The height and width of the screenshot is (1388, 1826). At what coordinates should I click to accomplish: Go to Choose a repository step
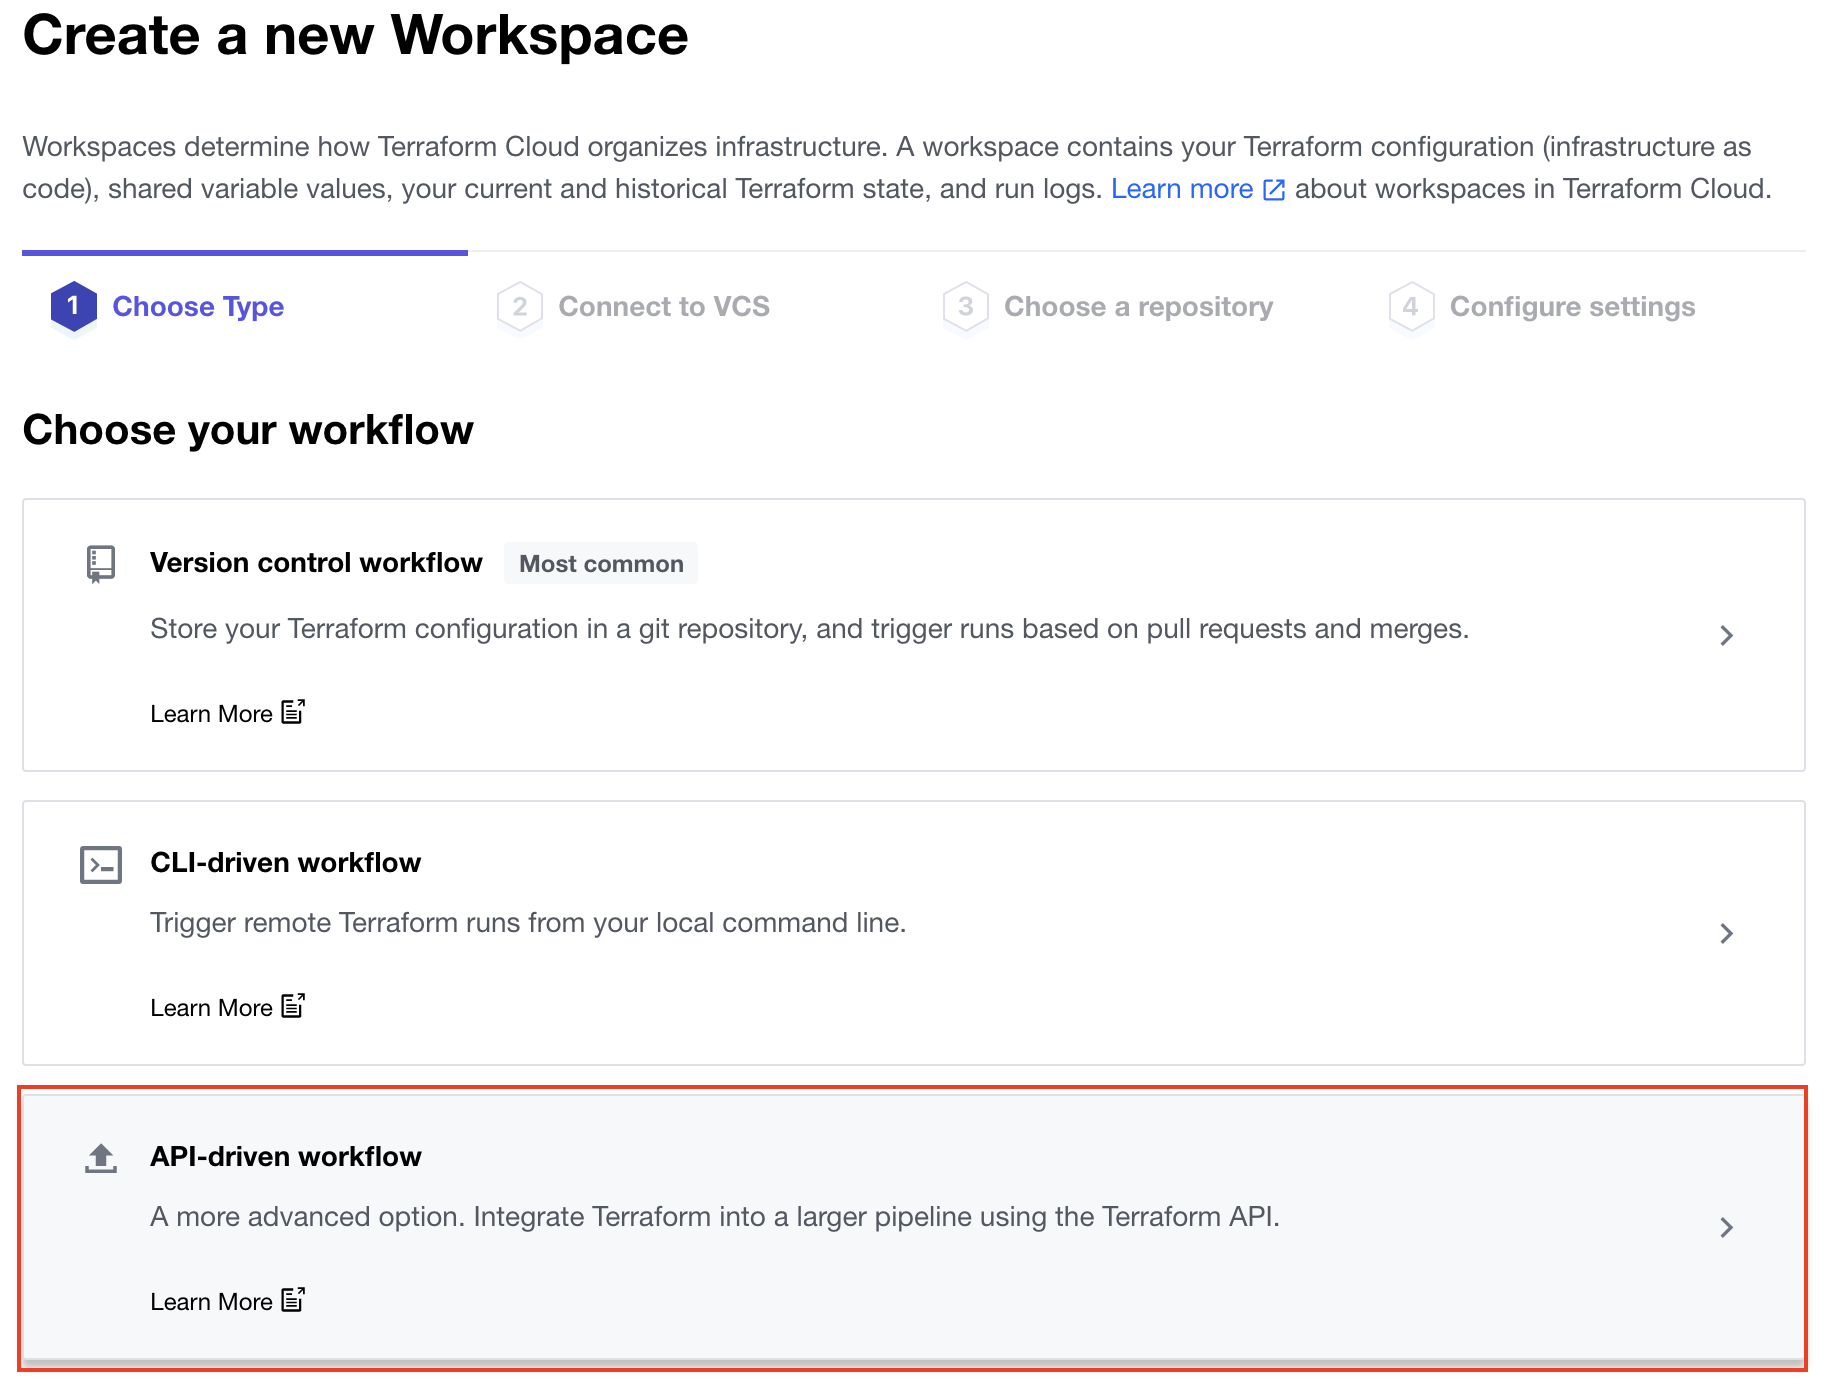(1138, 307)
